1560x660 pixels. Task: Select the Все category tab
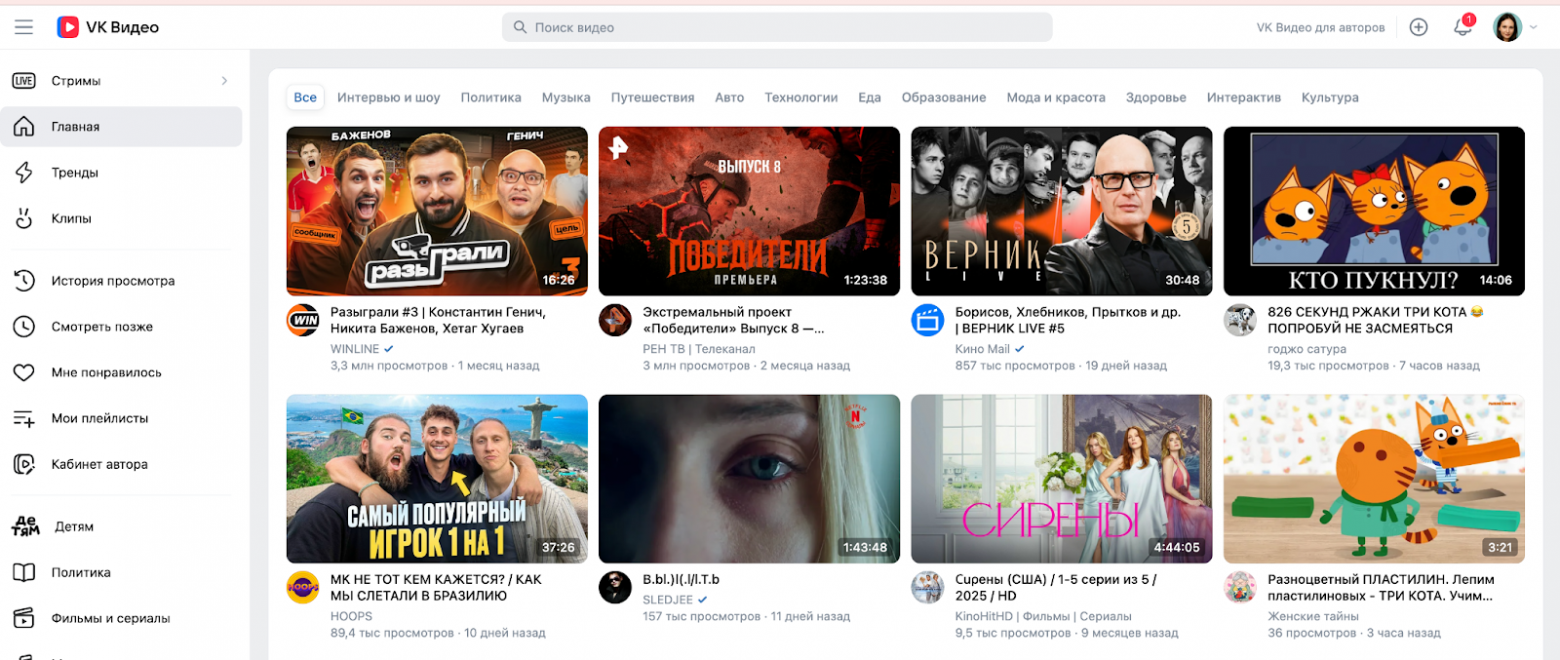click(305, 97)
